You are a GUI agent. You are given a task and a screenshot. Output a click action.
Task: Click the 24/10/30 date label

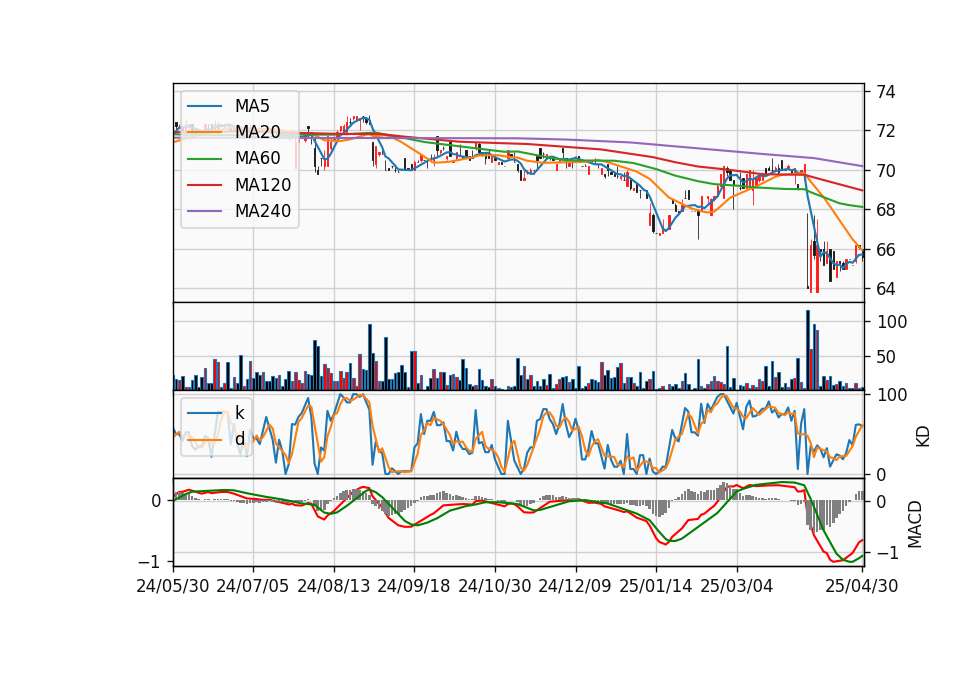point(495,586)
